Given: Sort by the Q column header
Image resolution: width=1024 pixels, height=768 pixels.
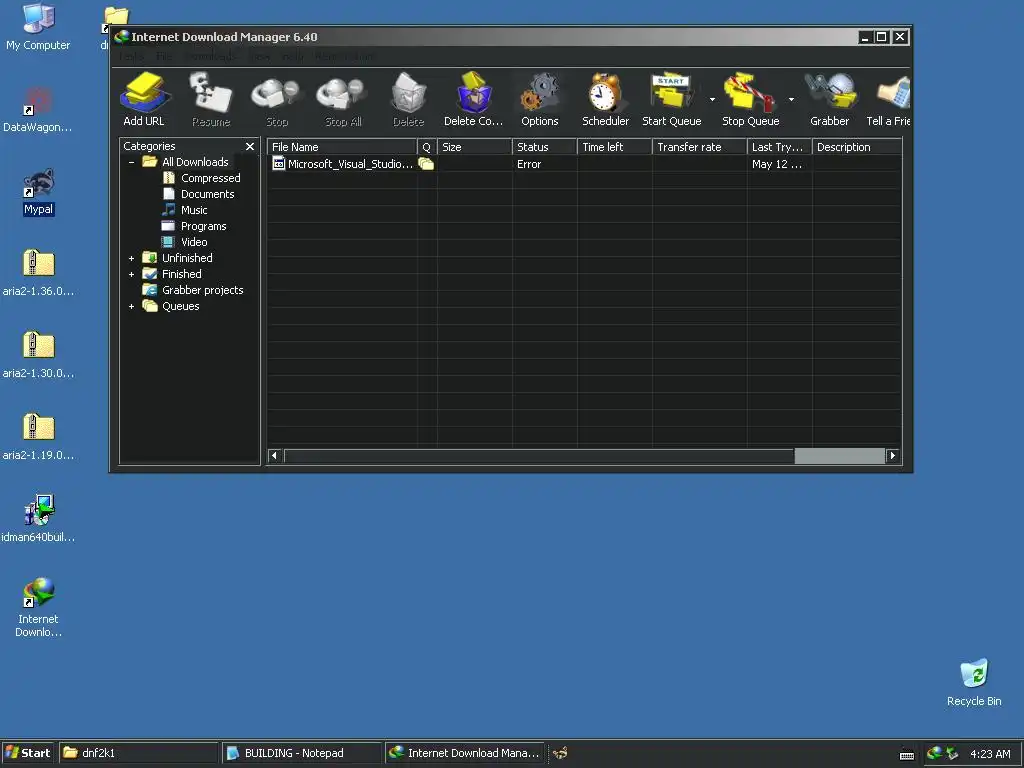Looking at the screenshot, I should tap(427, 147).
